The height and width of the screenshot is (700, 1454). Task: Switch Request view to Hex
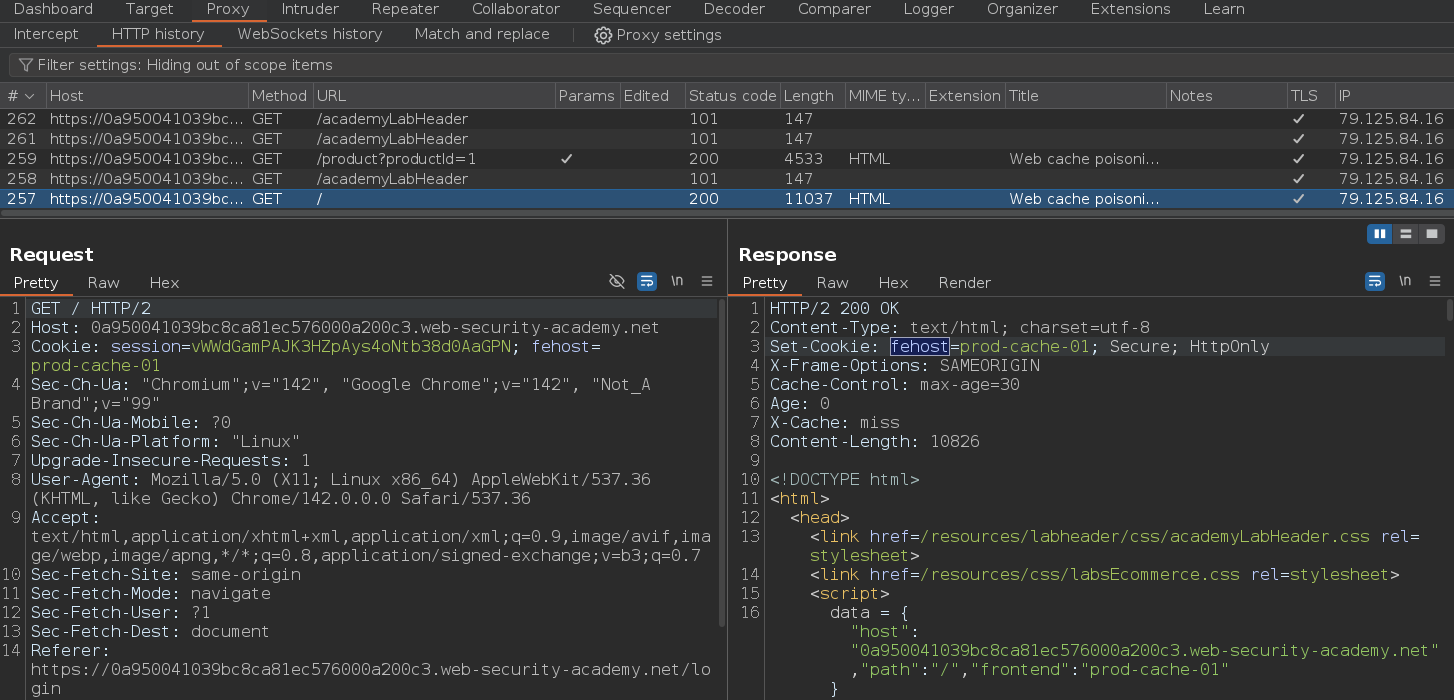coord(164,283)
